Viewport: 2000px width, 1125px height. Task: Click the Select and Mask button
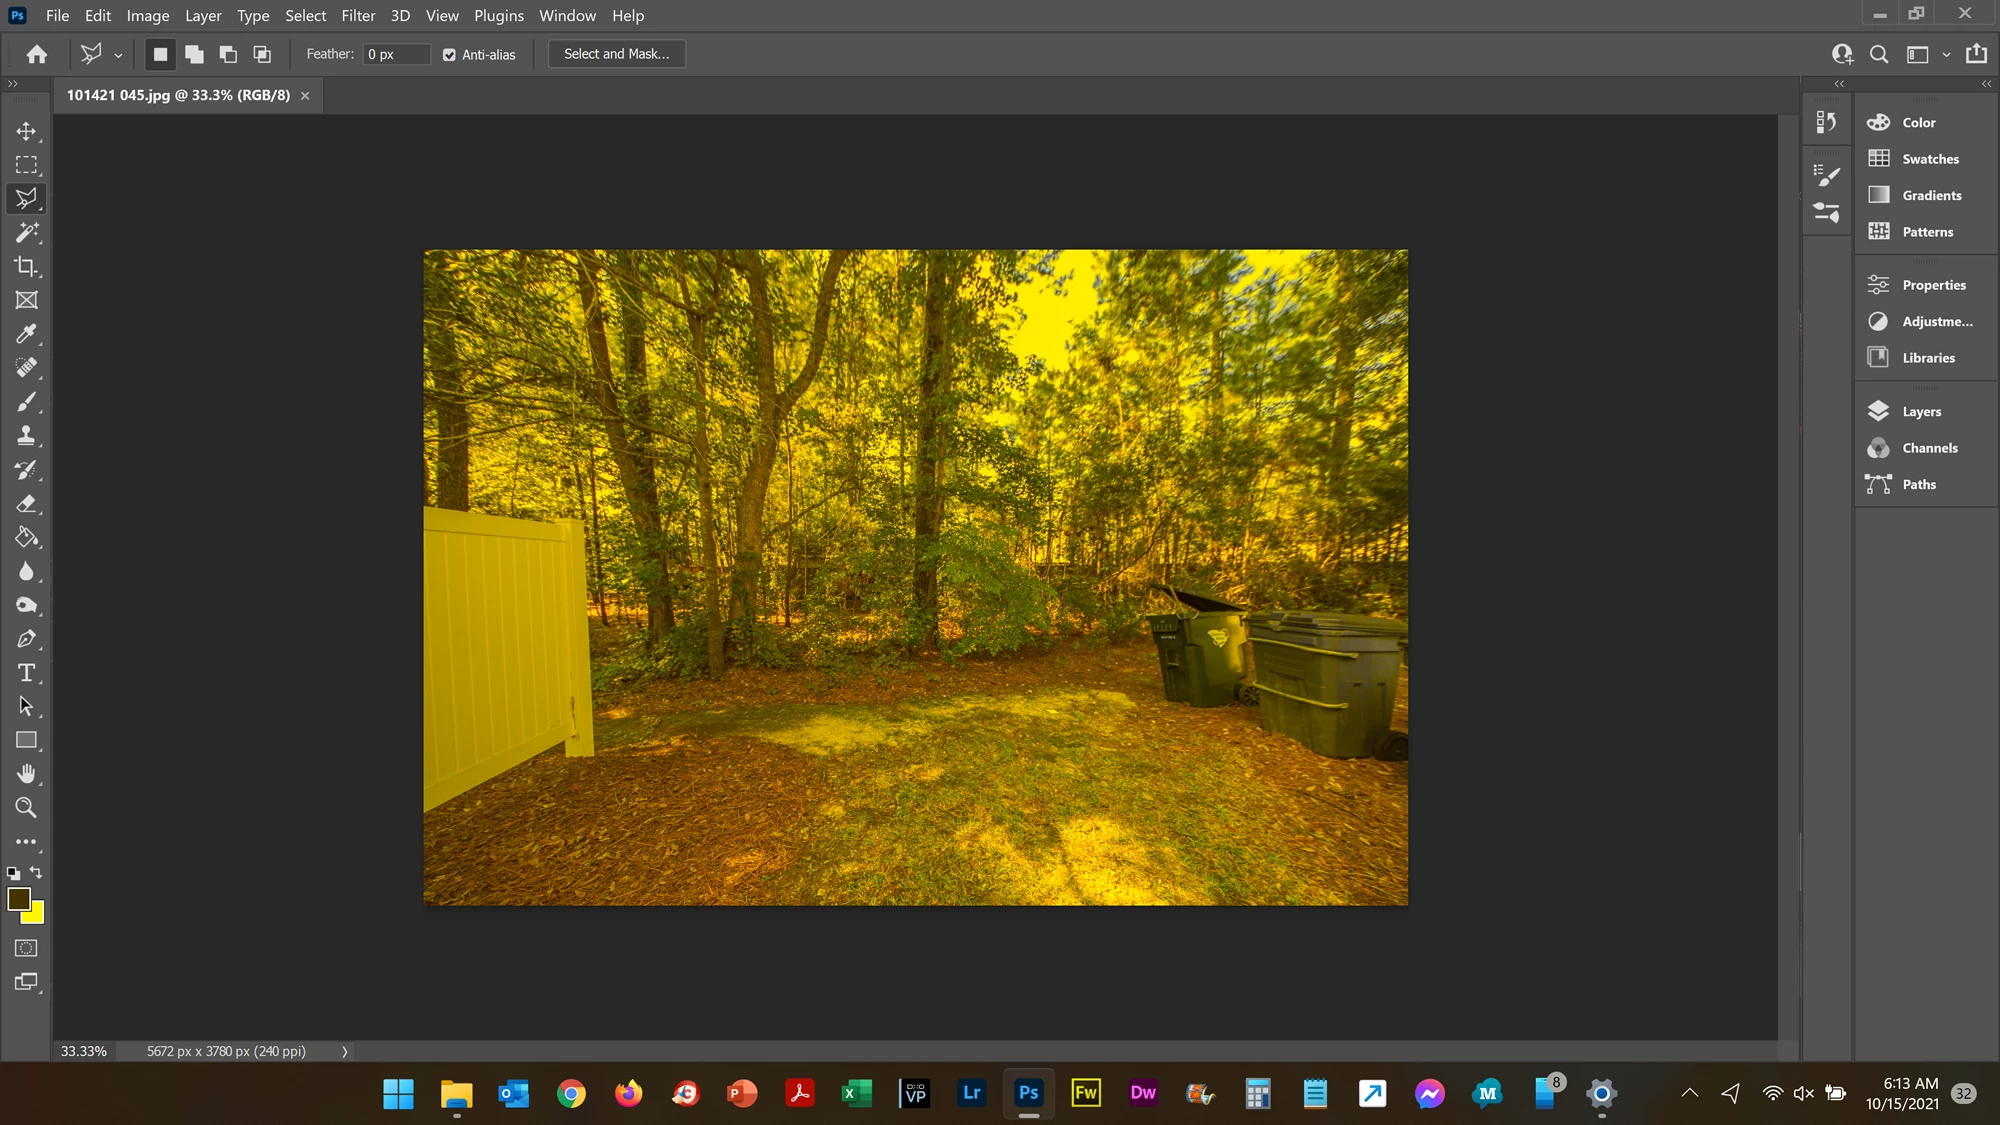(x=616, y=54)
